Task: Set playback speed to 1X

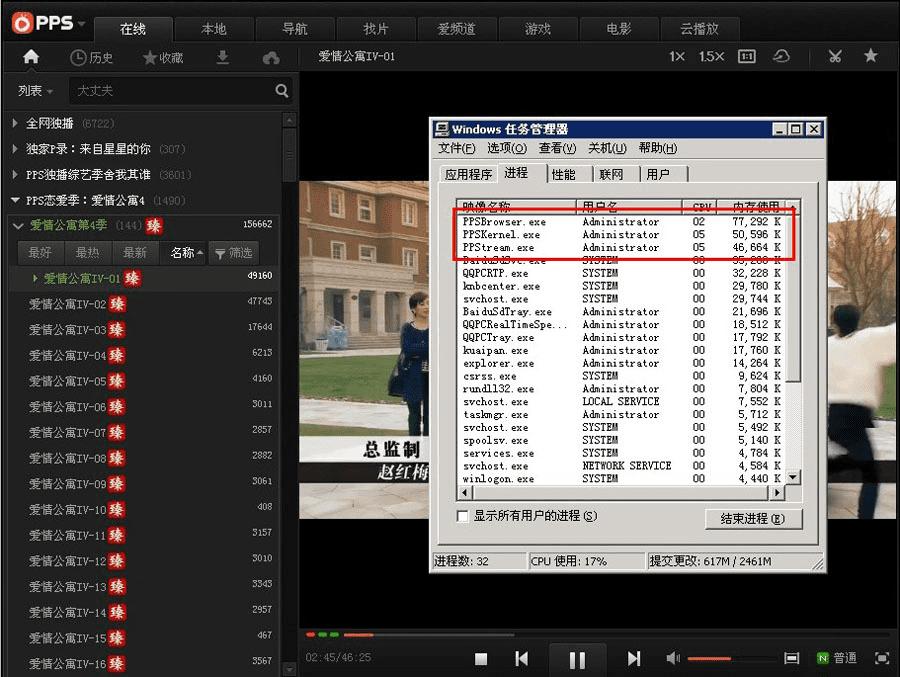Action: coord(677,56)
